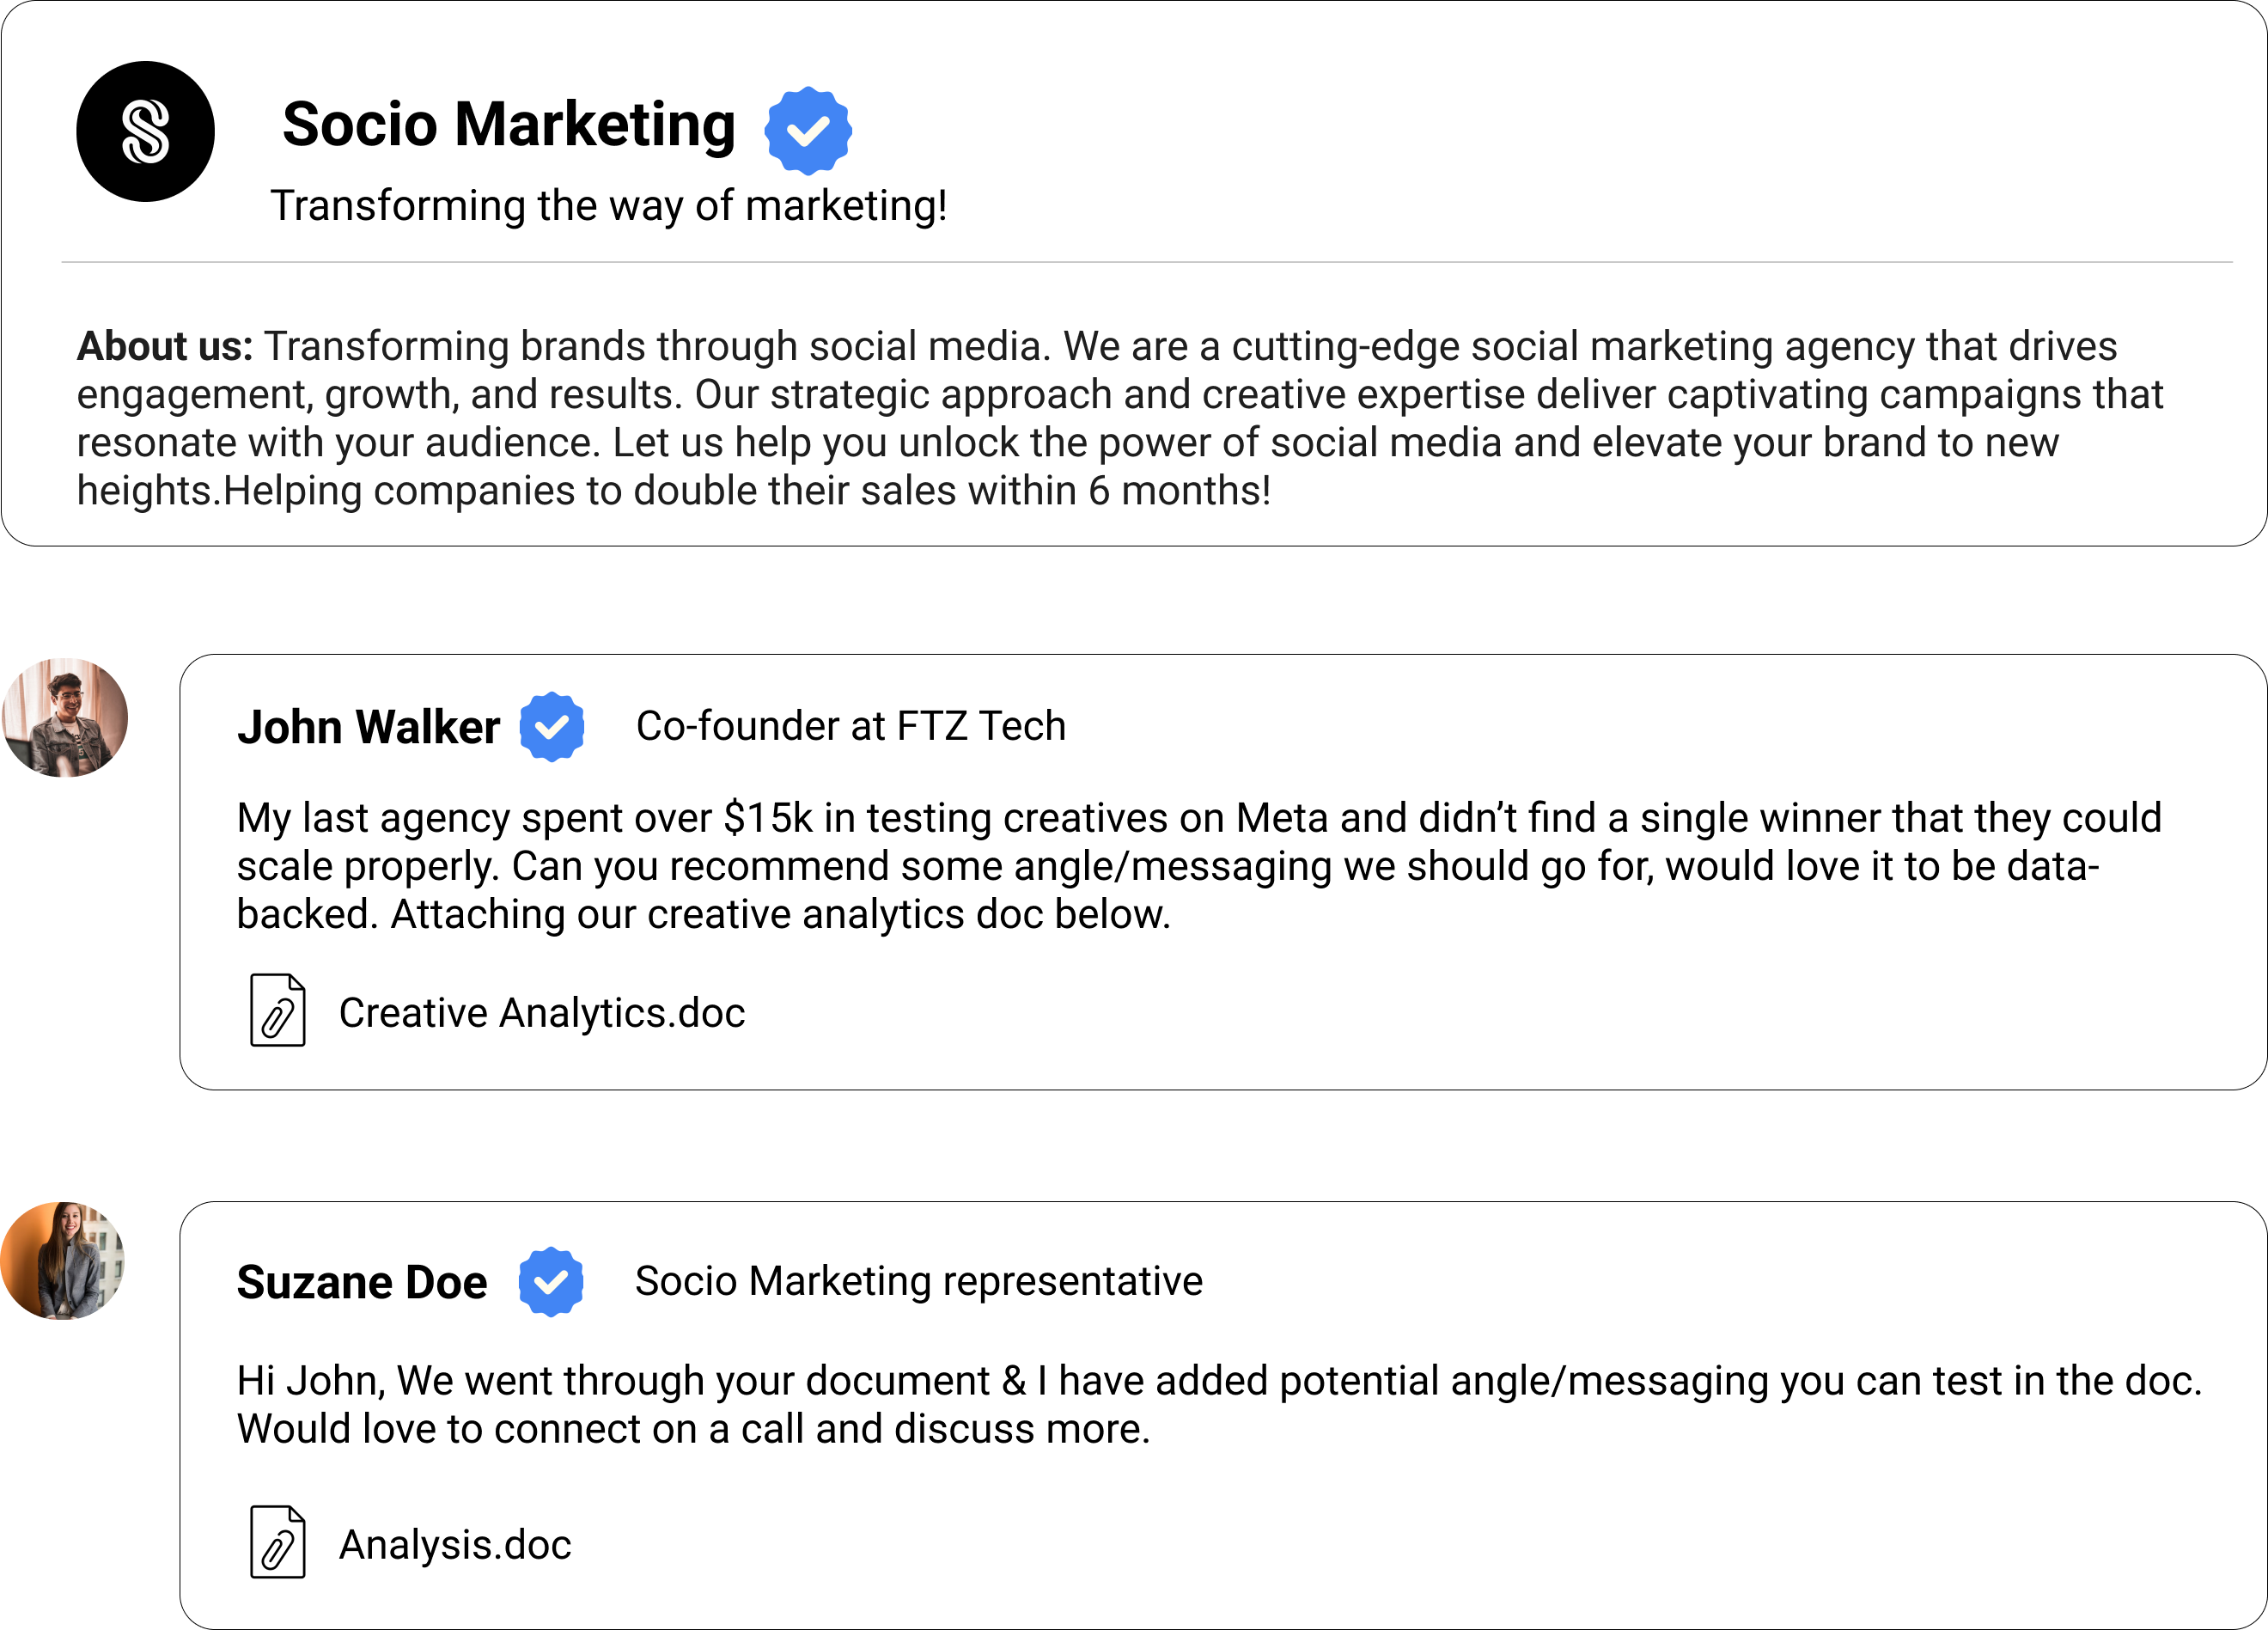Viewport: 2268px width, 1630px height.
Task: Click the divider line below the tagline
Action: point(1146,262)
